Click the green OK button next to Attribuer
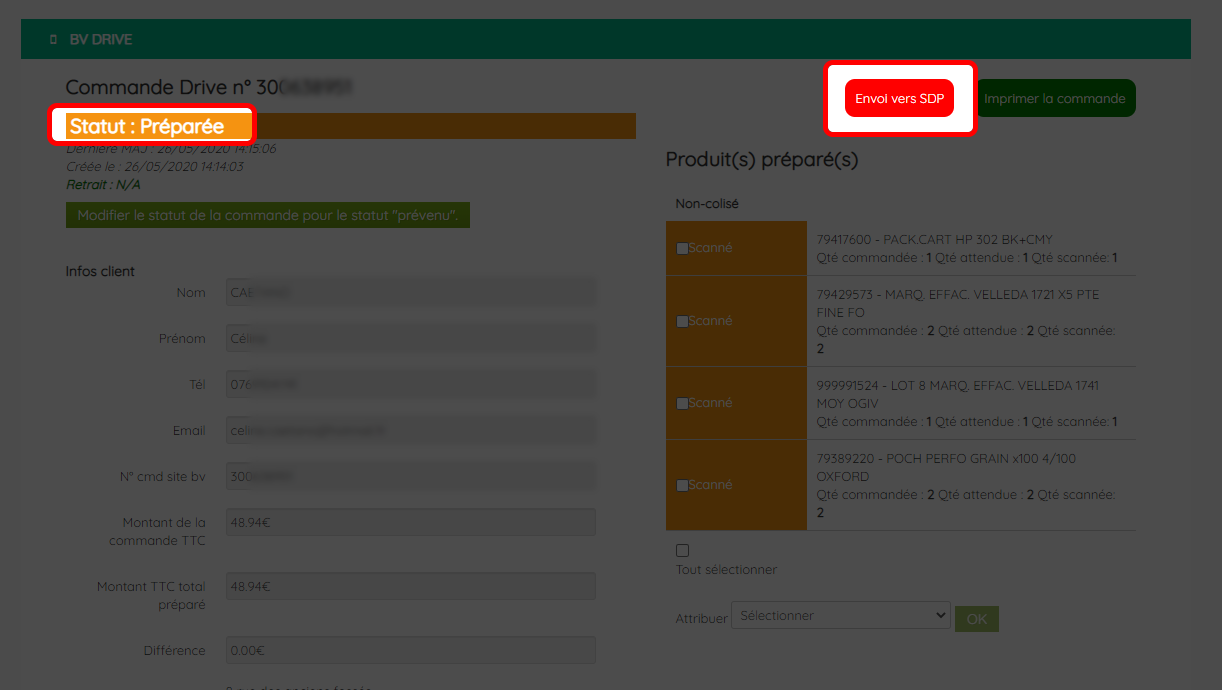This screenshot has width=1222, height=690. click(x=977, y=619)
